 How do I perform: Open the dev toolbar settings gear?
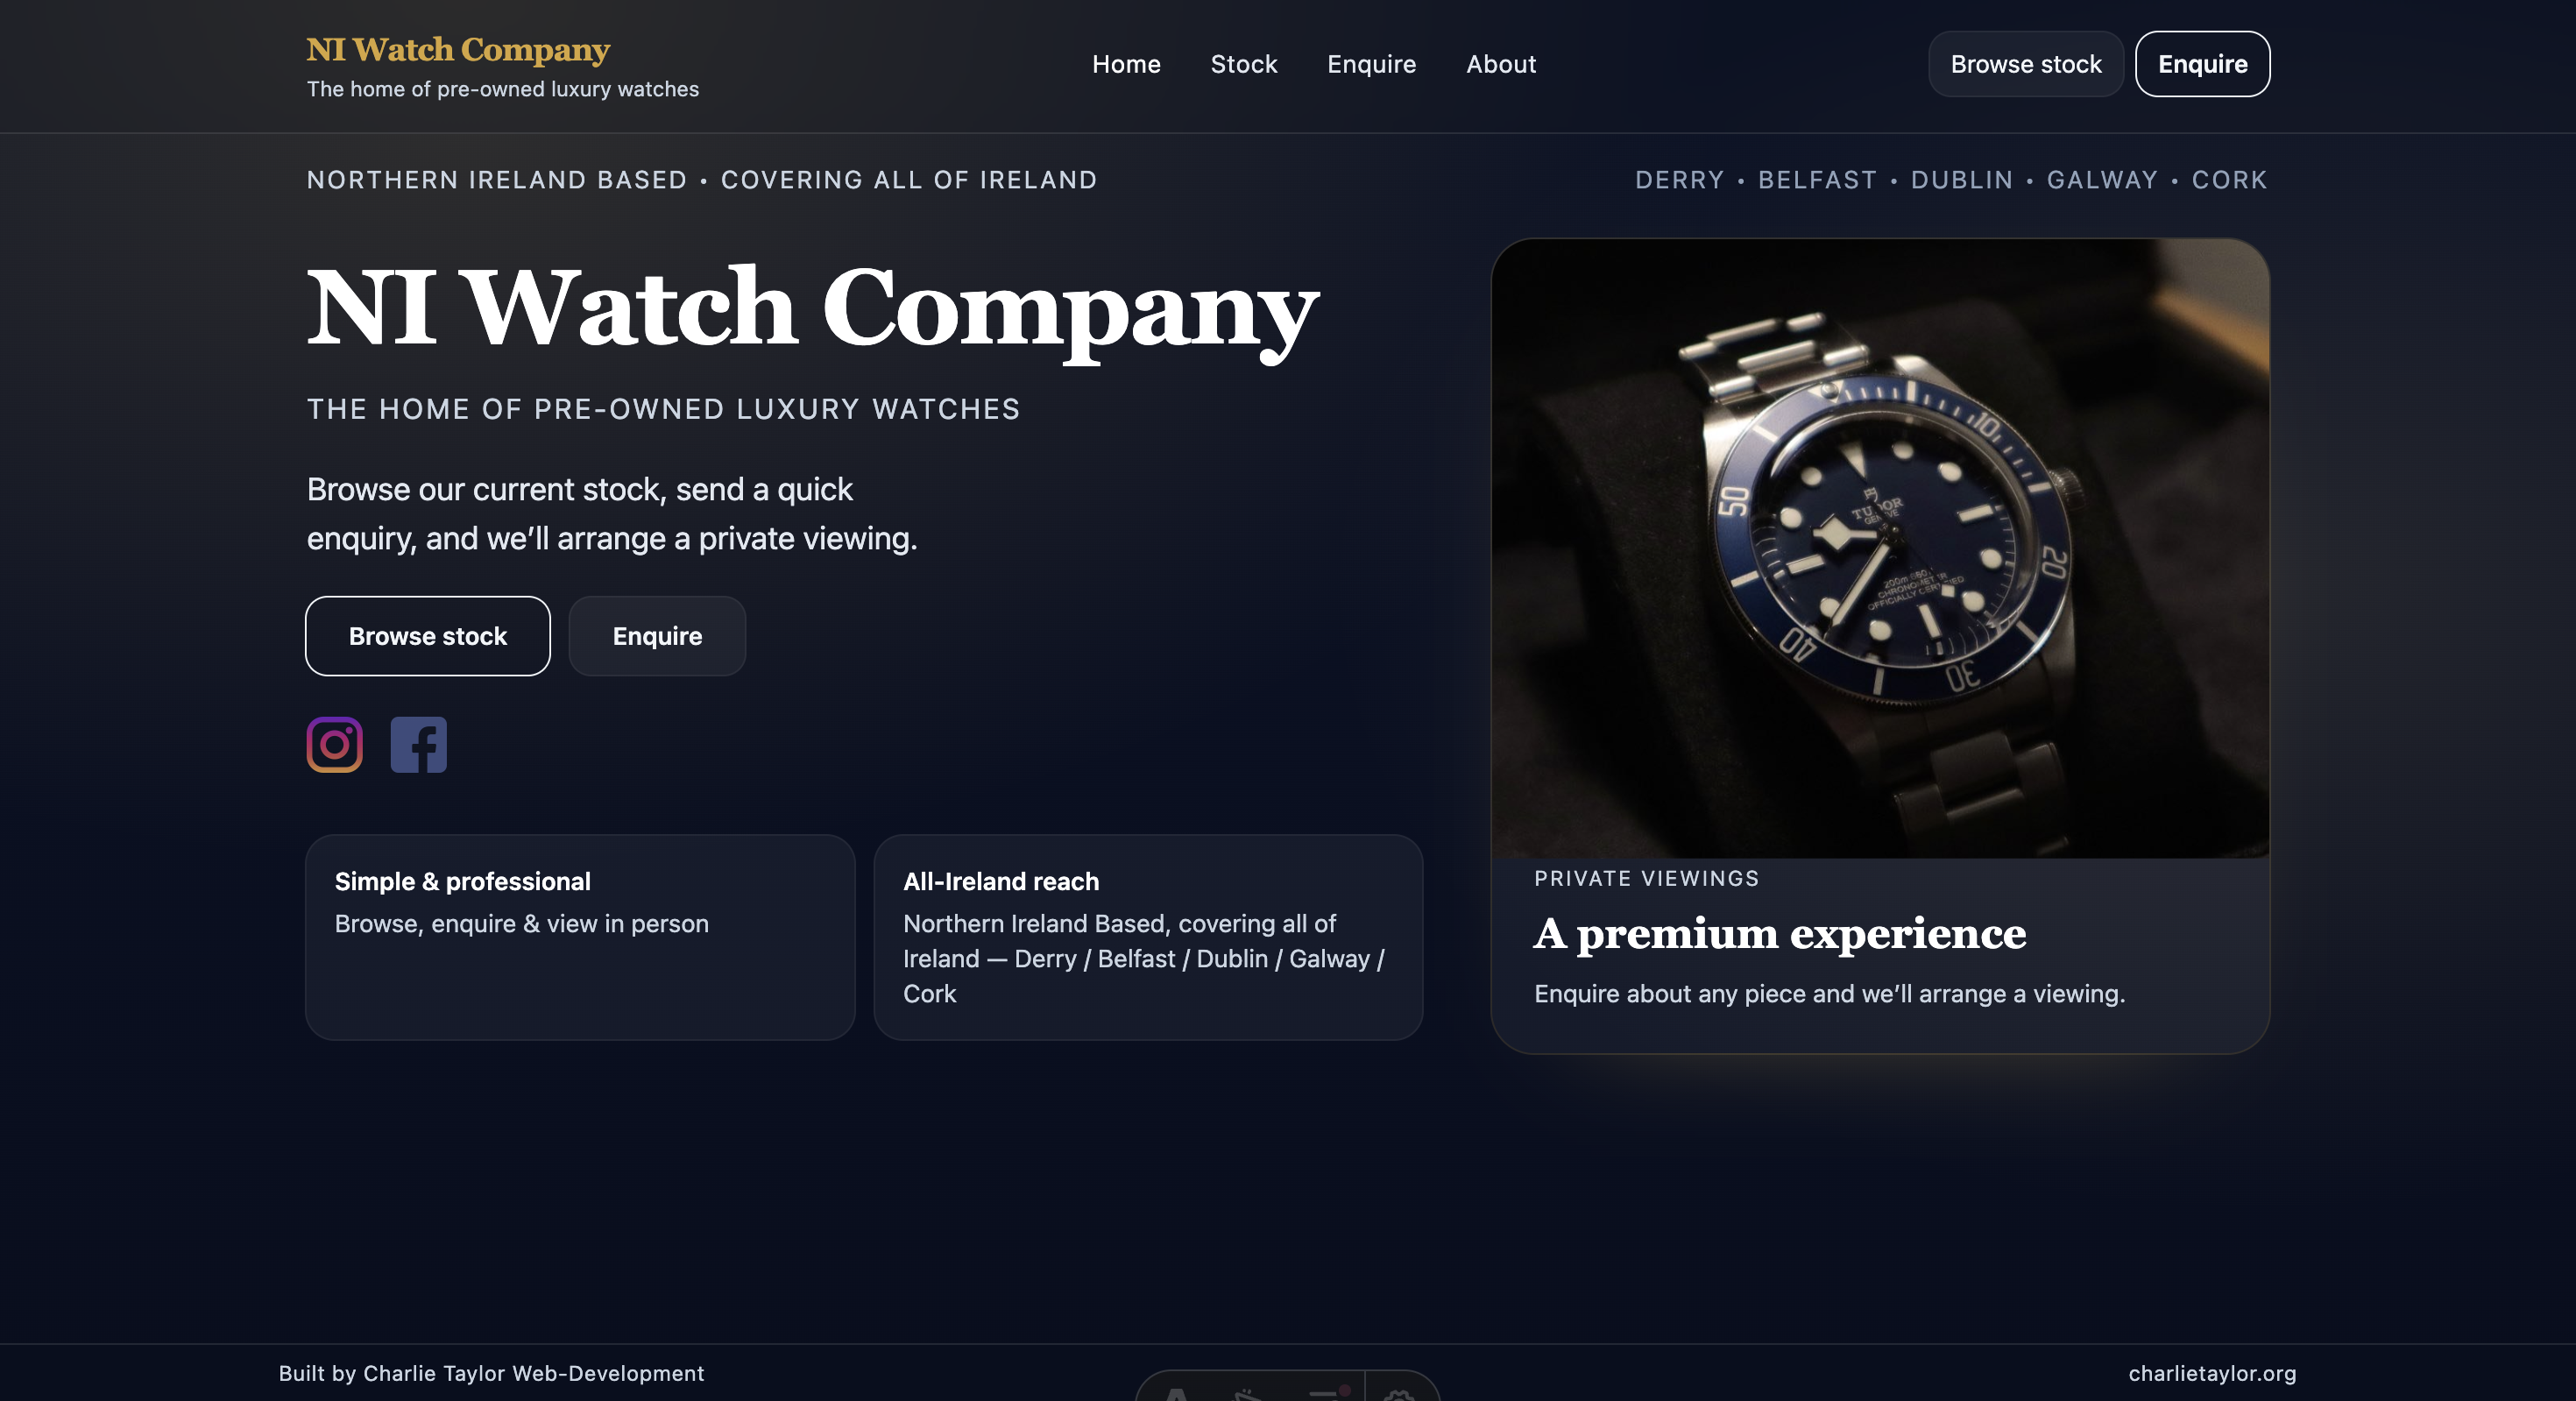[1398, 1394]
